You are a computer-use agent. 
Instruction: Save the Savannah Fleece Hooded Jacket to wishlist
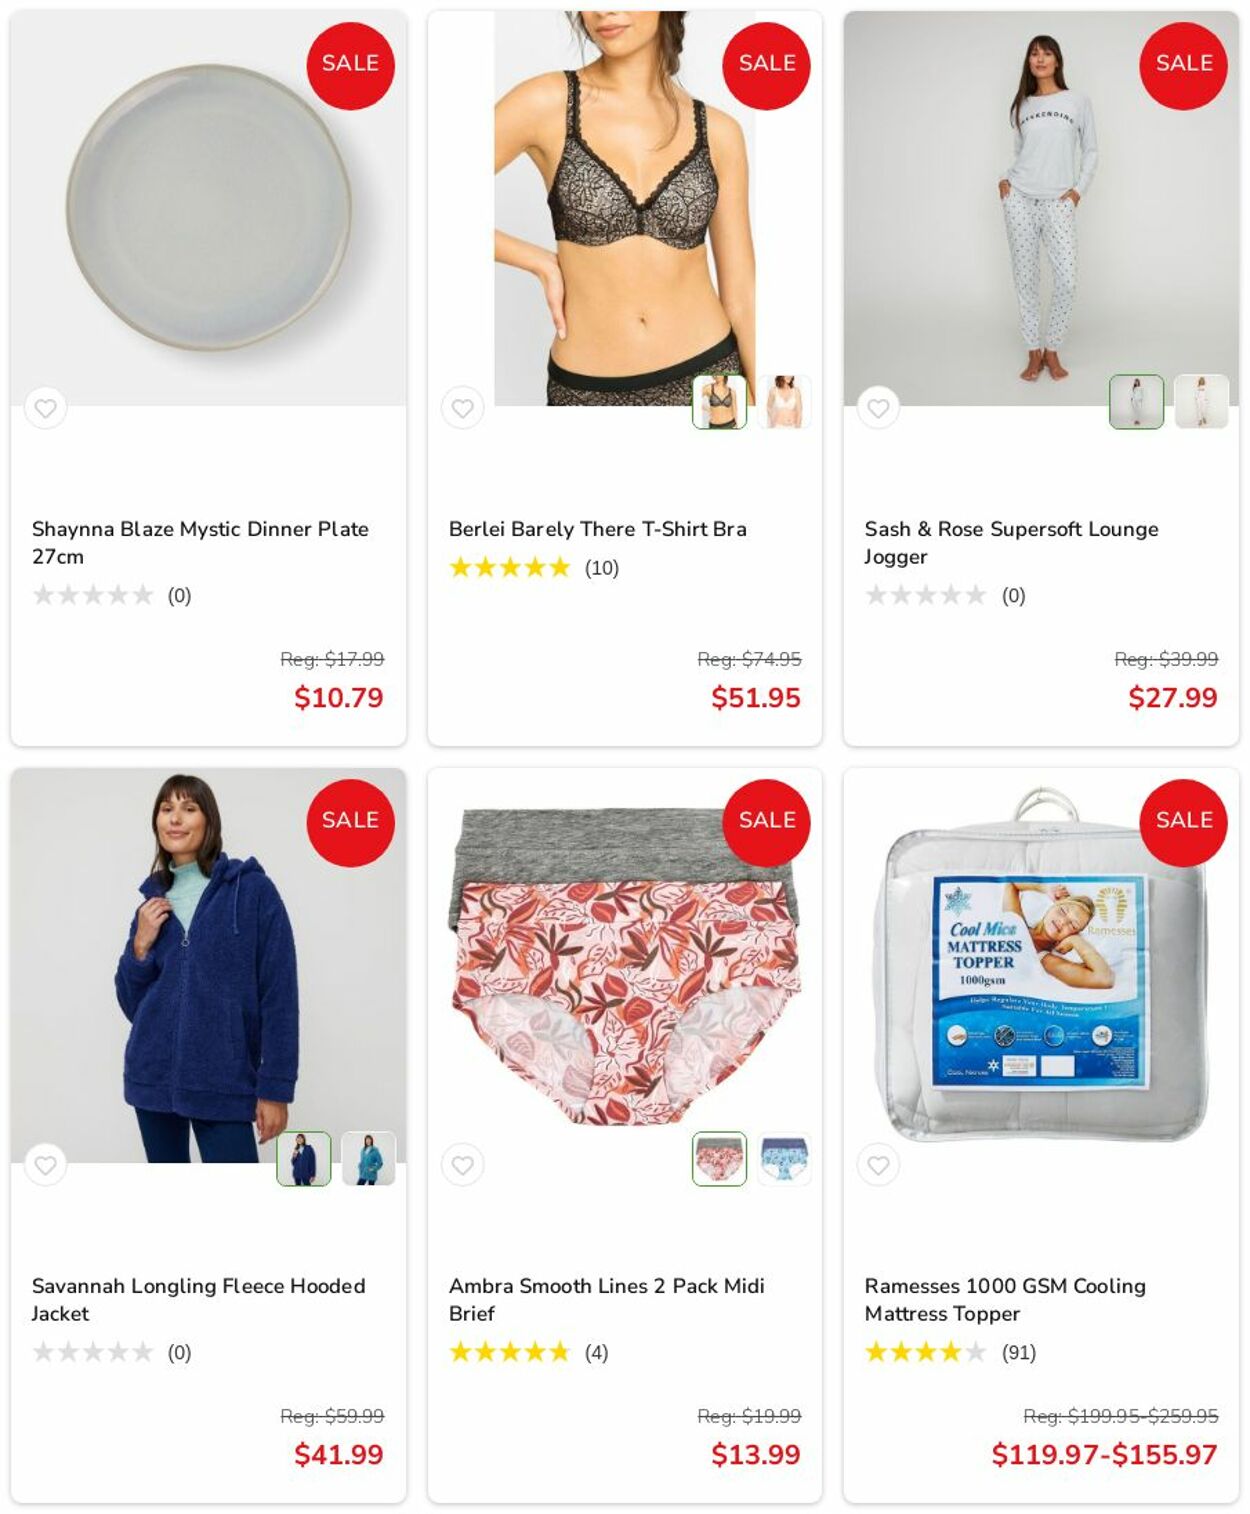(x=45, y=1165)
